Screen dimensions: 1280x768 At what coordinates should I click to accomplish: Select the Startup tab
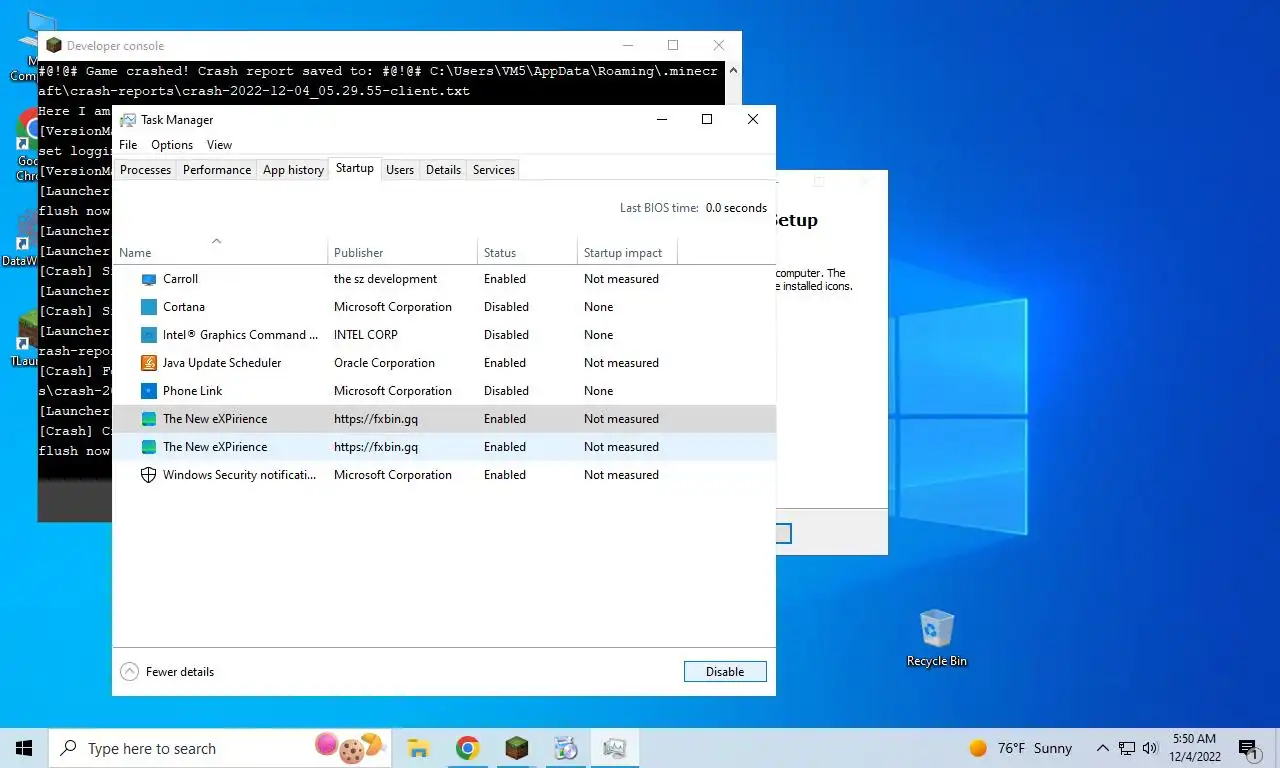coord(355,169)
